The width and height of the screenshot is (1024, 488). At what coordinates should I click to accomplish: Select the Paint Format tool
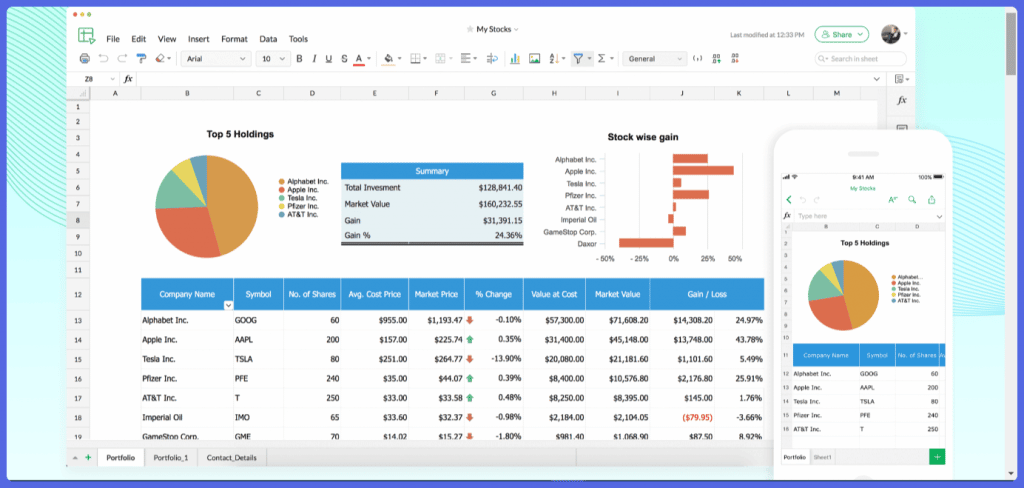click(x=141, y=59)
